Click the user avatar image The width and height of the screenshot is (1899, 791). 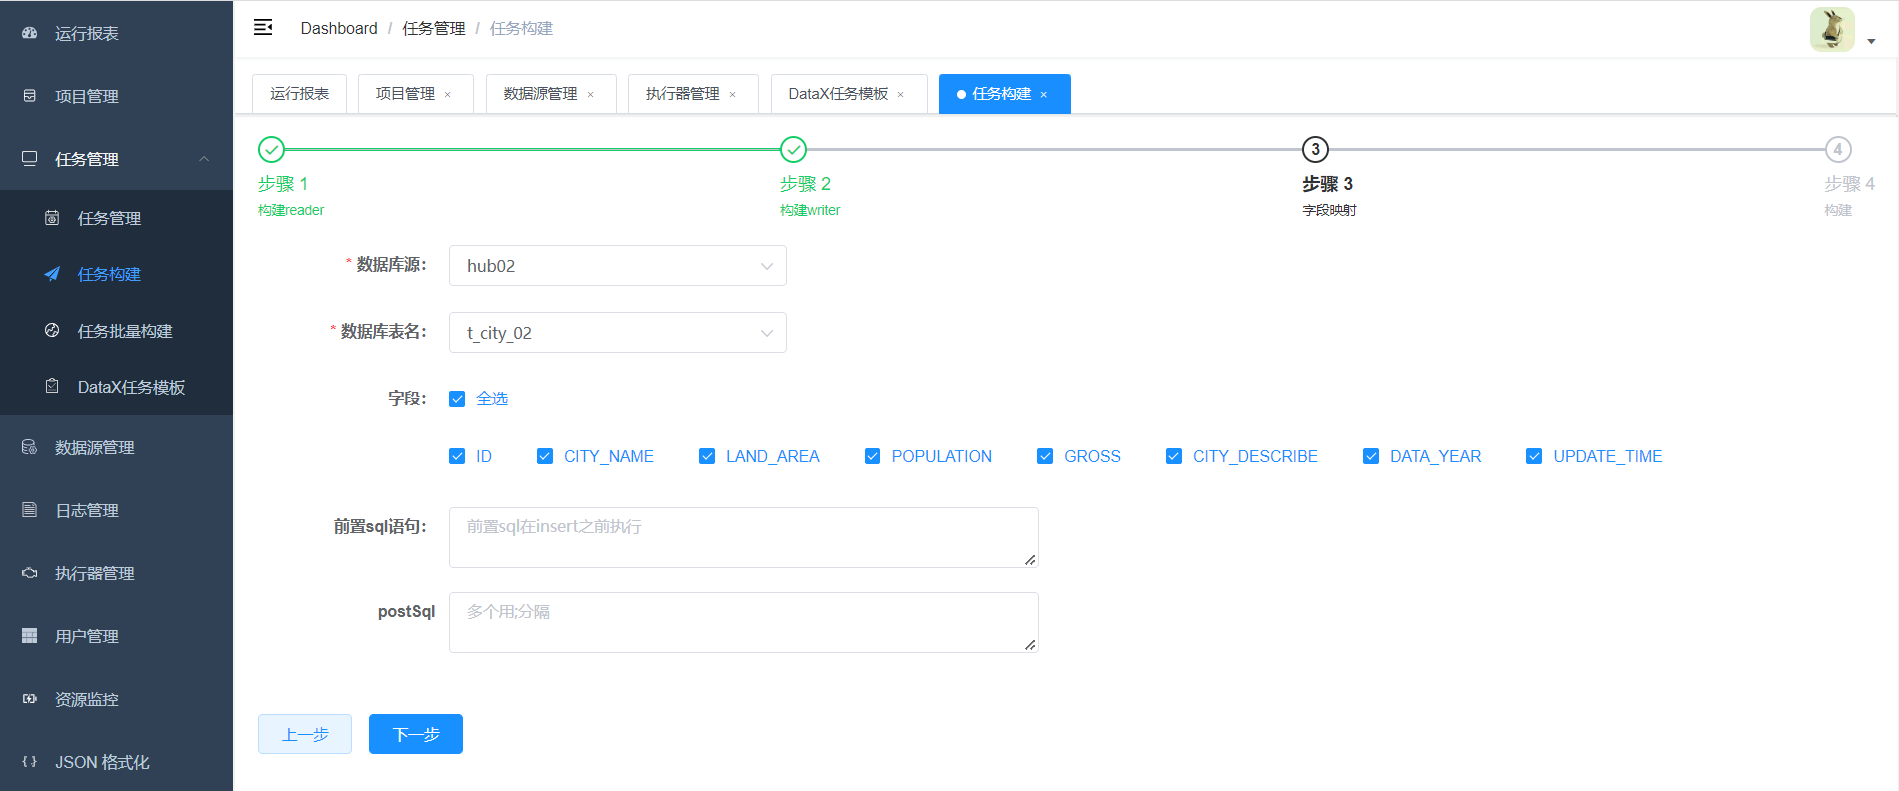click(1832, 29)
